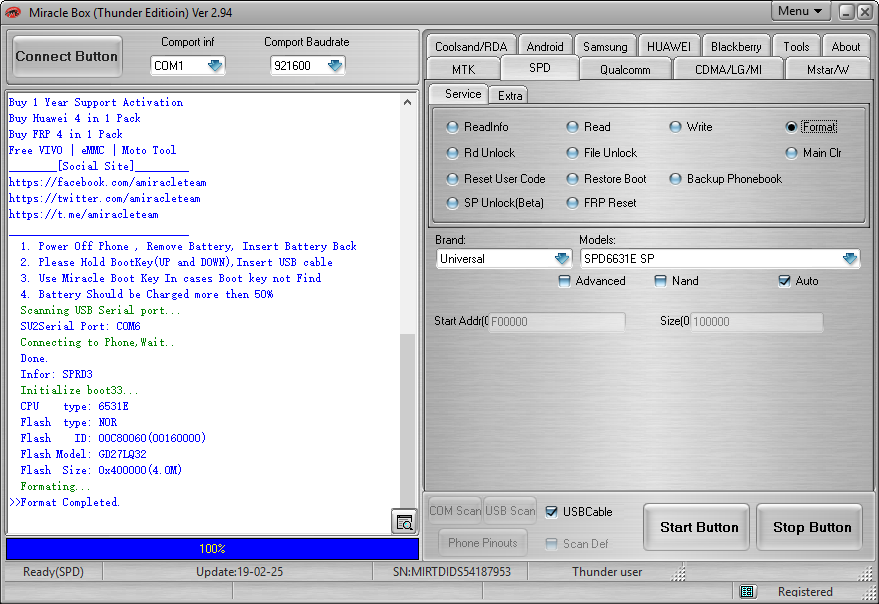
Task: Click the status bar keyboard icon near Registered
Action: 746,591
